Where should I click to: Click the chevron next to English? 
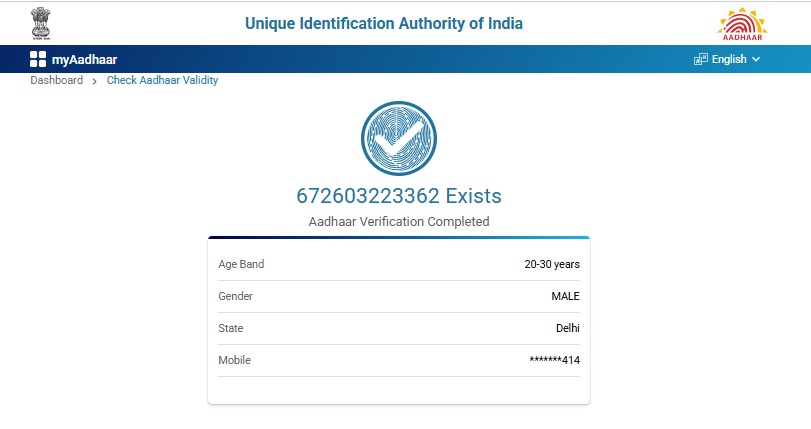point(756,59)
